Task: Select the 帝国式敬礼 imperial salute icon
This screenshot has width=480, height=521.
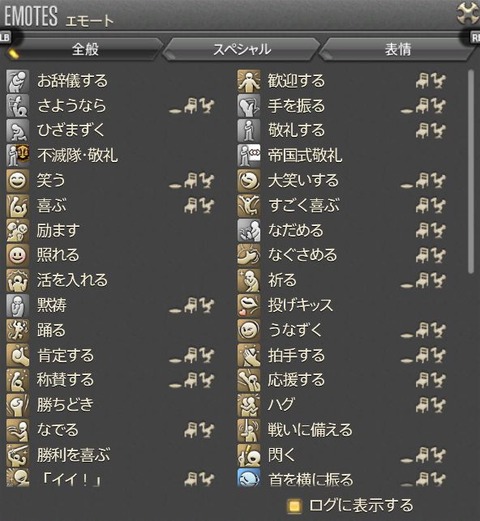Action: (249, 156)
